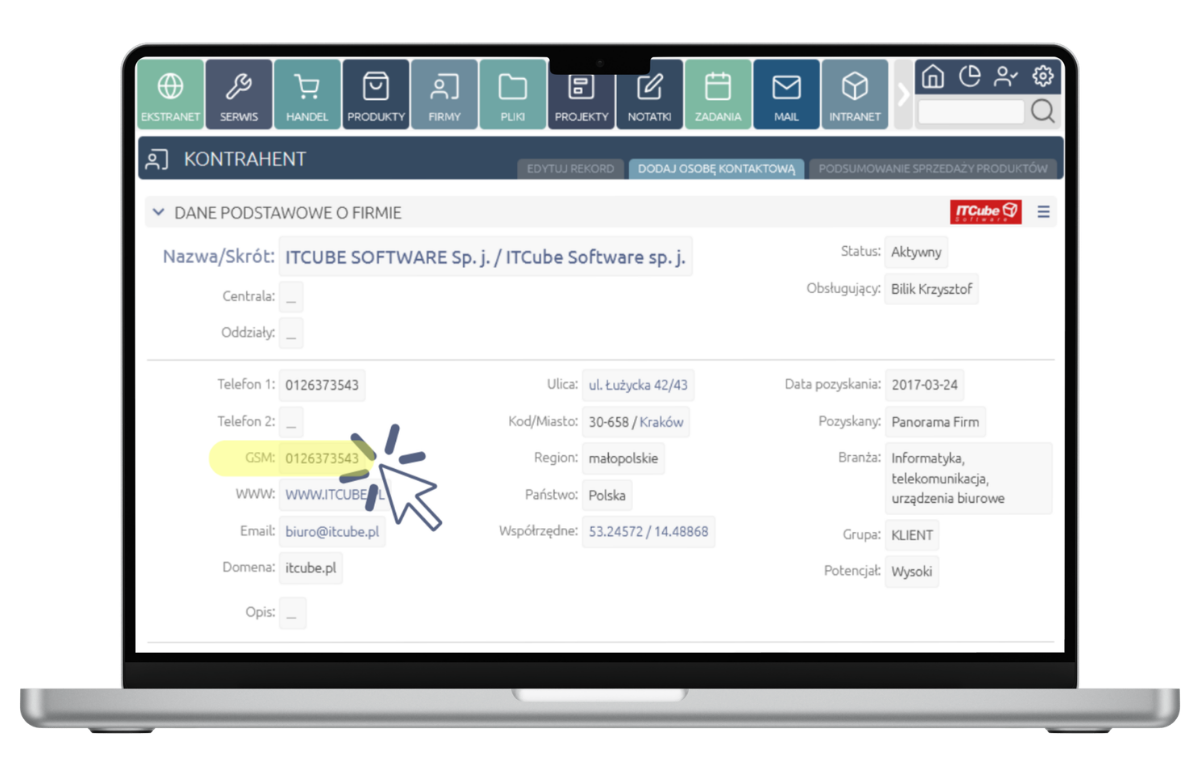Click the home icon in top-right toolbar
The image size is (1200, 776).
tap(932, 76)
